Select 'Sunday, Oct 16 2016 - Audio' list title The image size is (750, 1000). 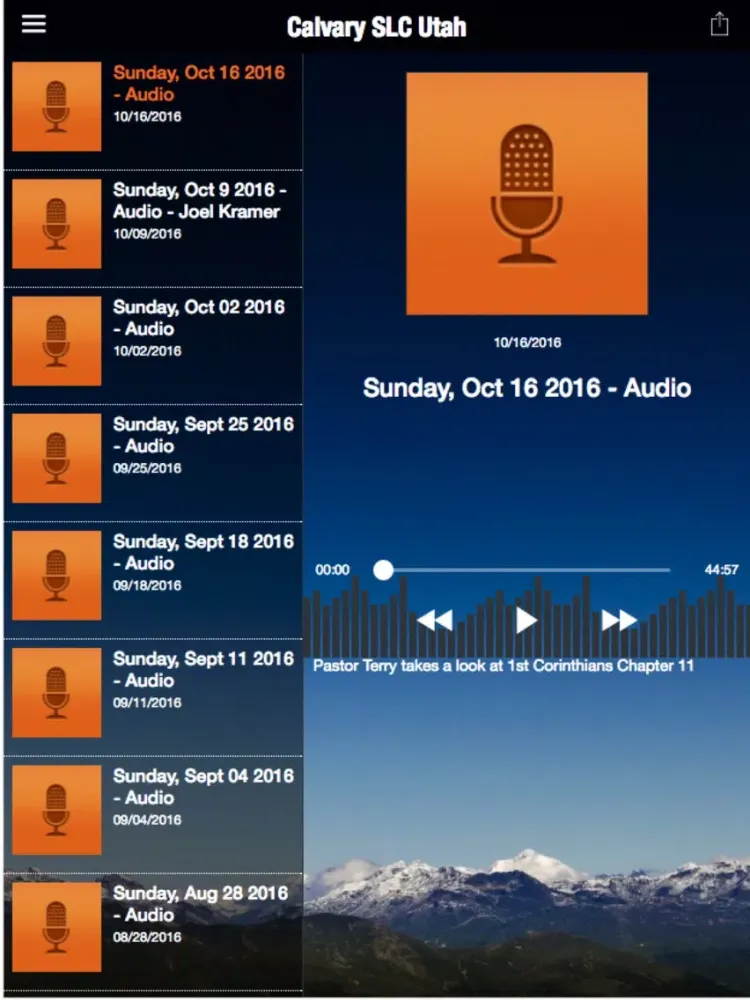(x=199, y=83)
